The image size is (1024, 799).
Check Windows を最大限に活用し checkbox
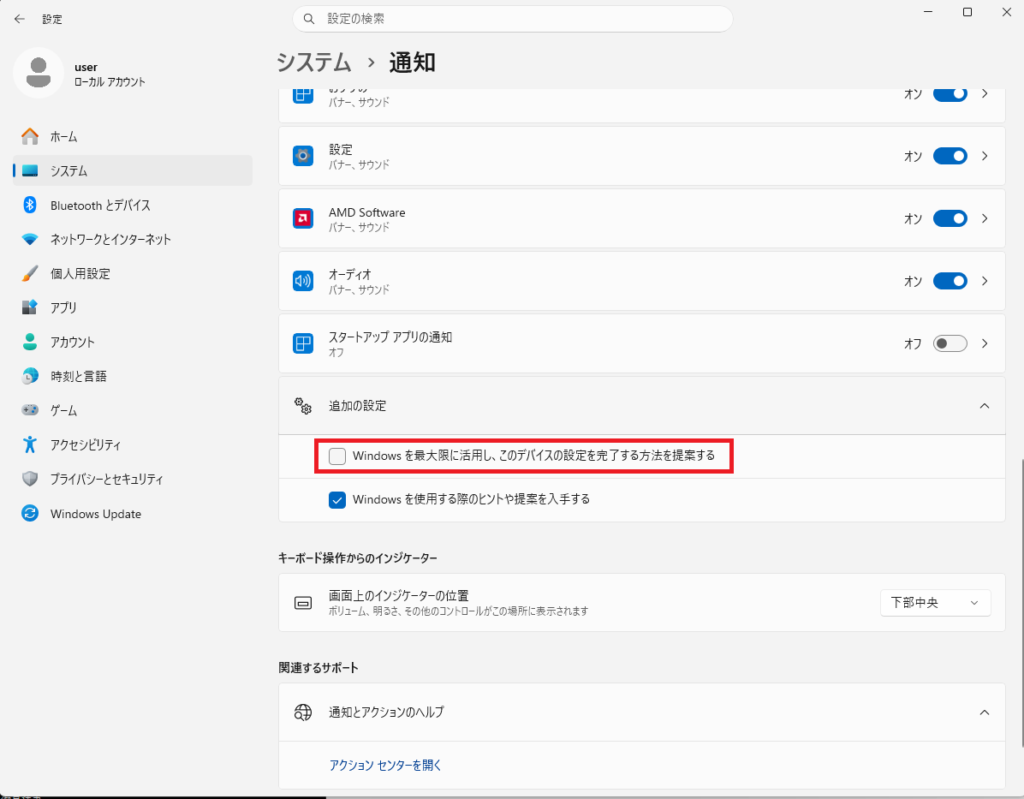click(x=337, y=456)
